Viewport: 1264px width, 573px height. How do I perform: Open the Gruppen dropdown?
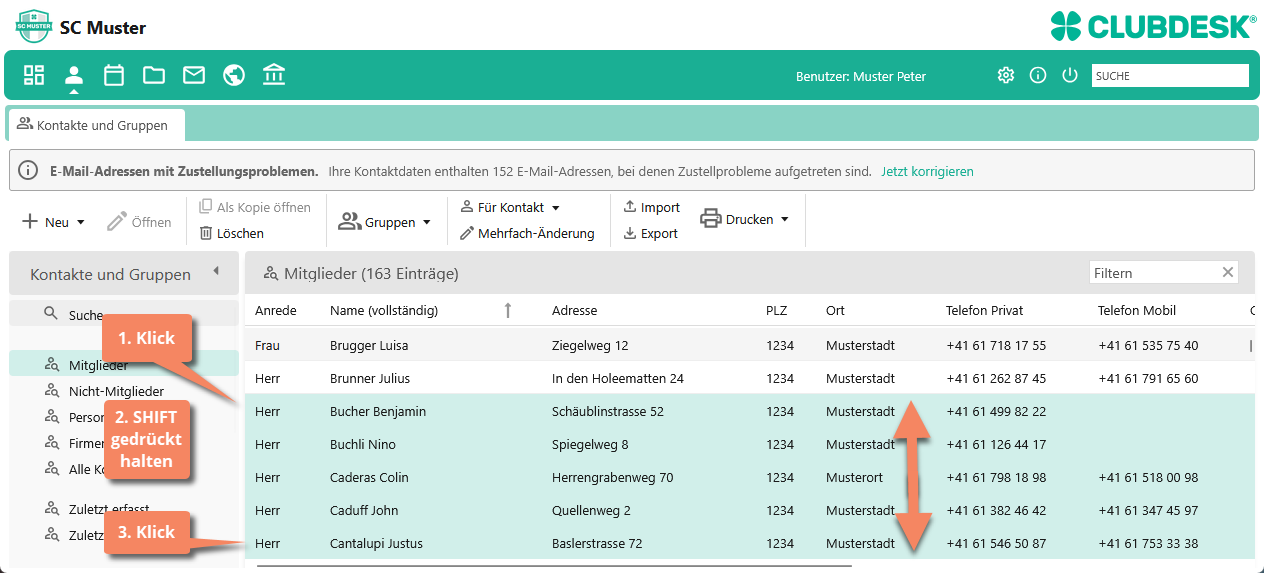[x=385, y=222]
